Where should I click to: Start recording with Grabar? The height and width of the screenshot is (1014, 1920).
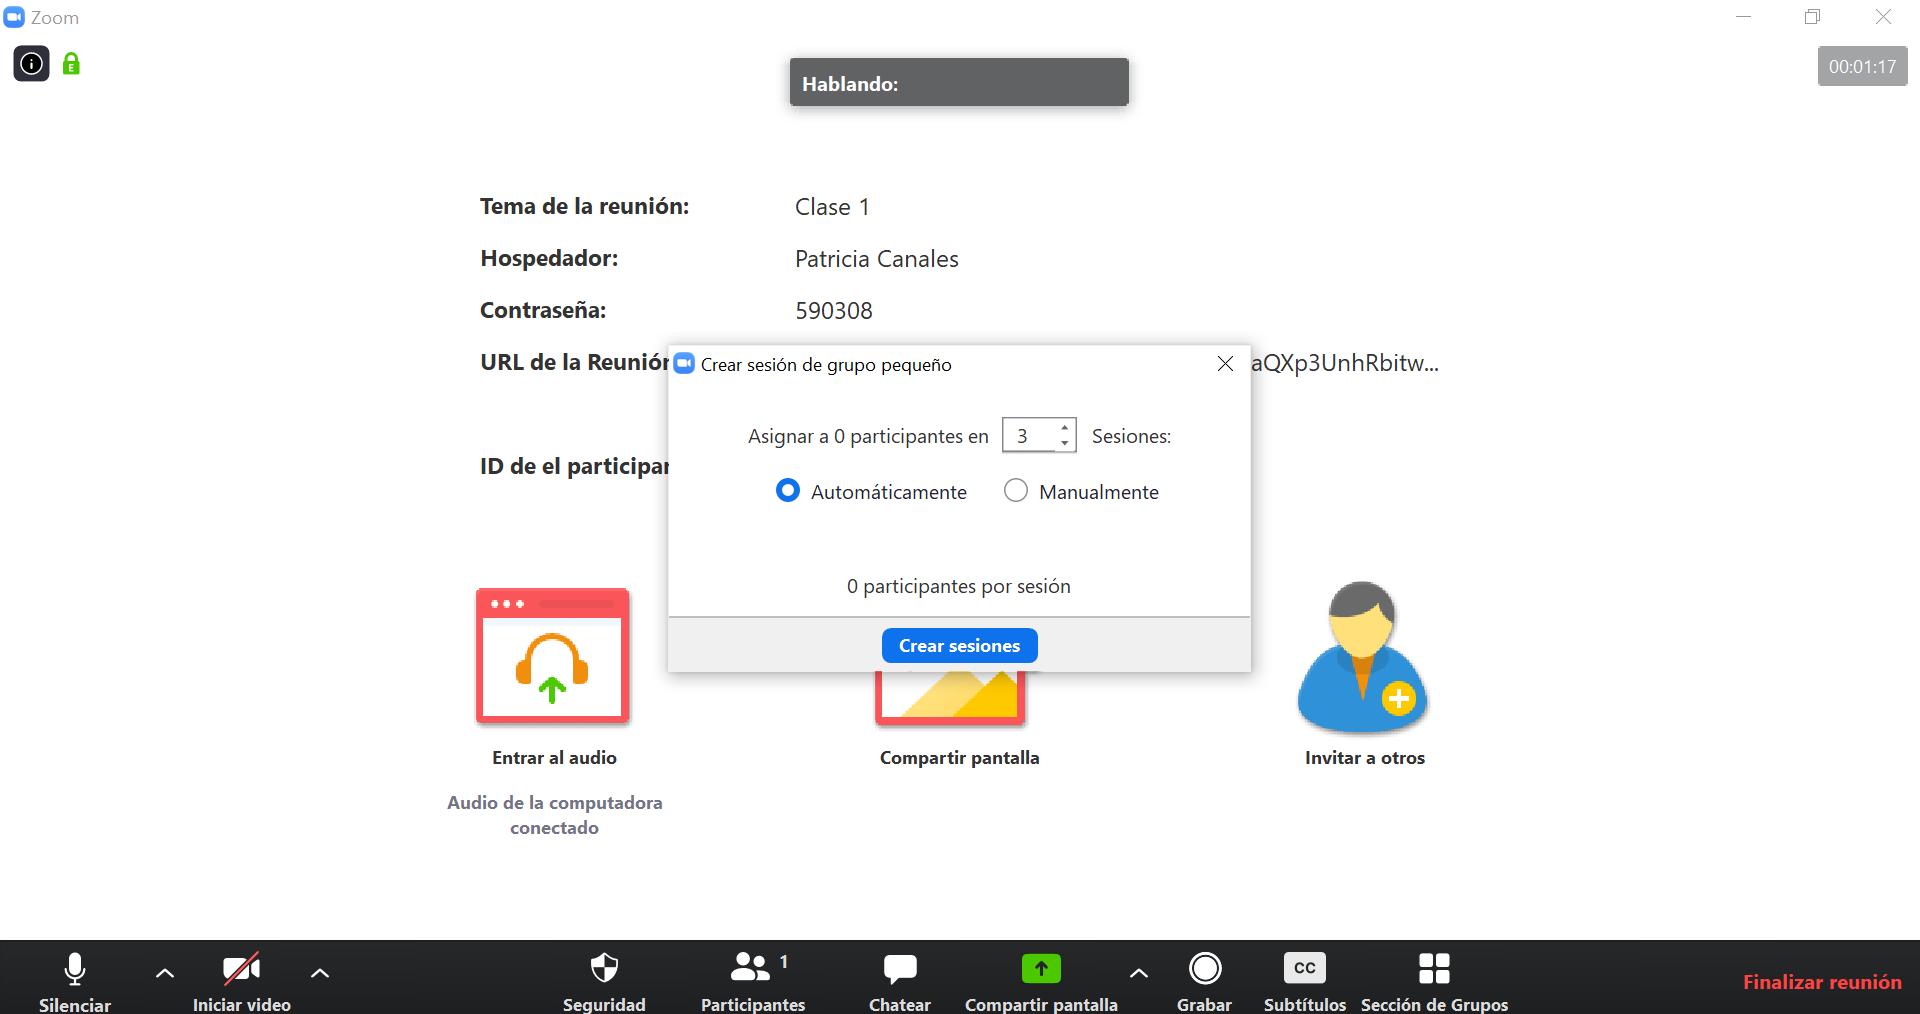pos(1205,982)
